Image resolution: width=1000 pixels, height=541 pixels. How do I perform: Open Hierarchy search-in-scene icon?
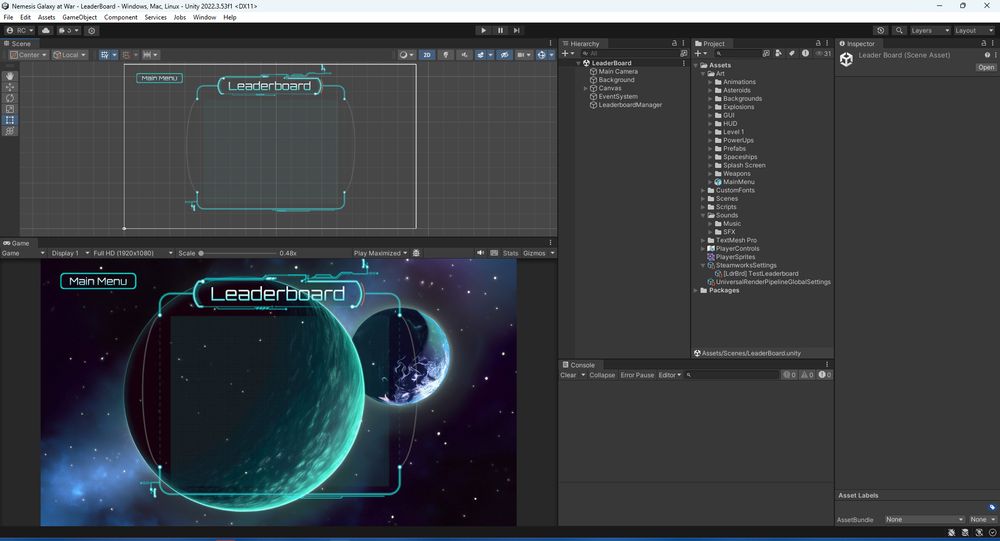pos(684,54)
